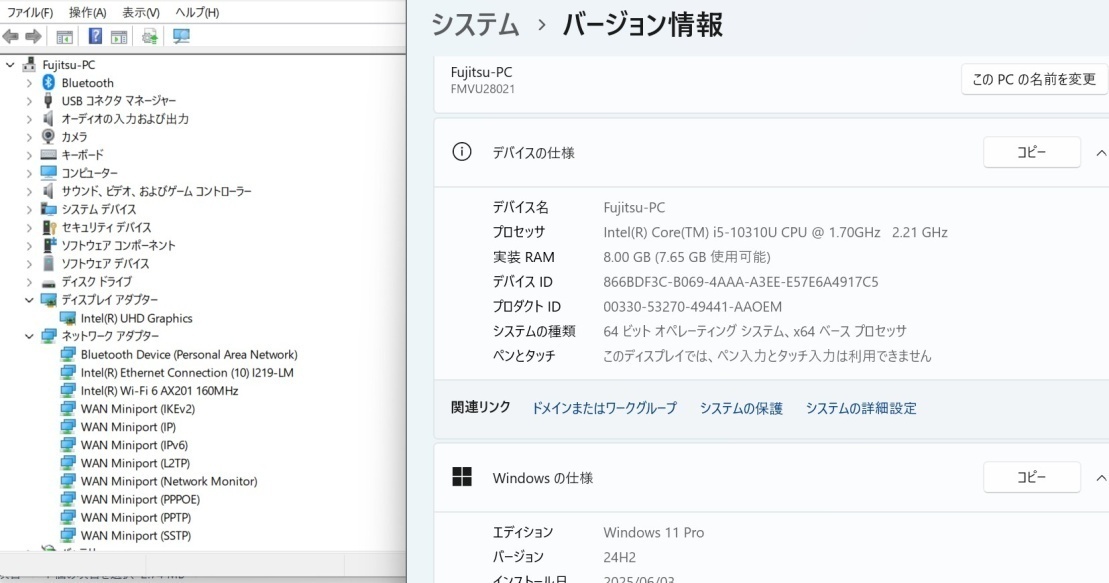1109x583 pixels.
Task: Click the Help toolbar icon with question mark
Action: 95,37
